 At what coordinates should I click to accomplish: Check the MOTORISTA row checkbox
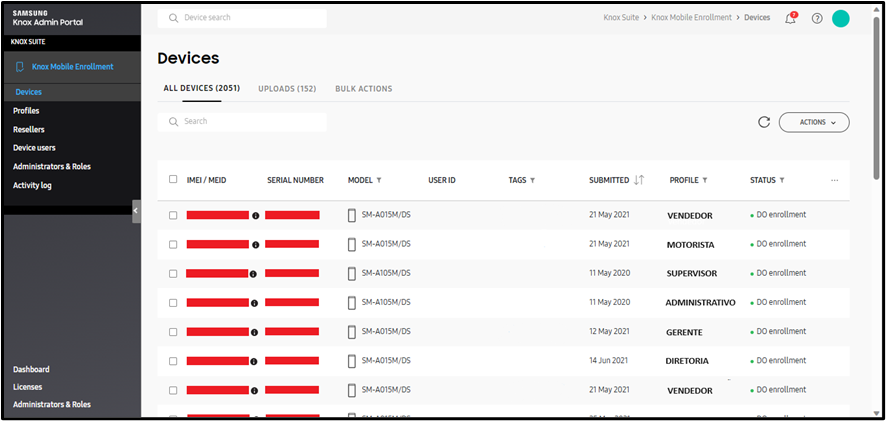[173, 245]
